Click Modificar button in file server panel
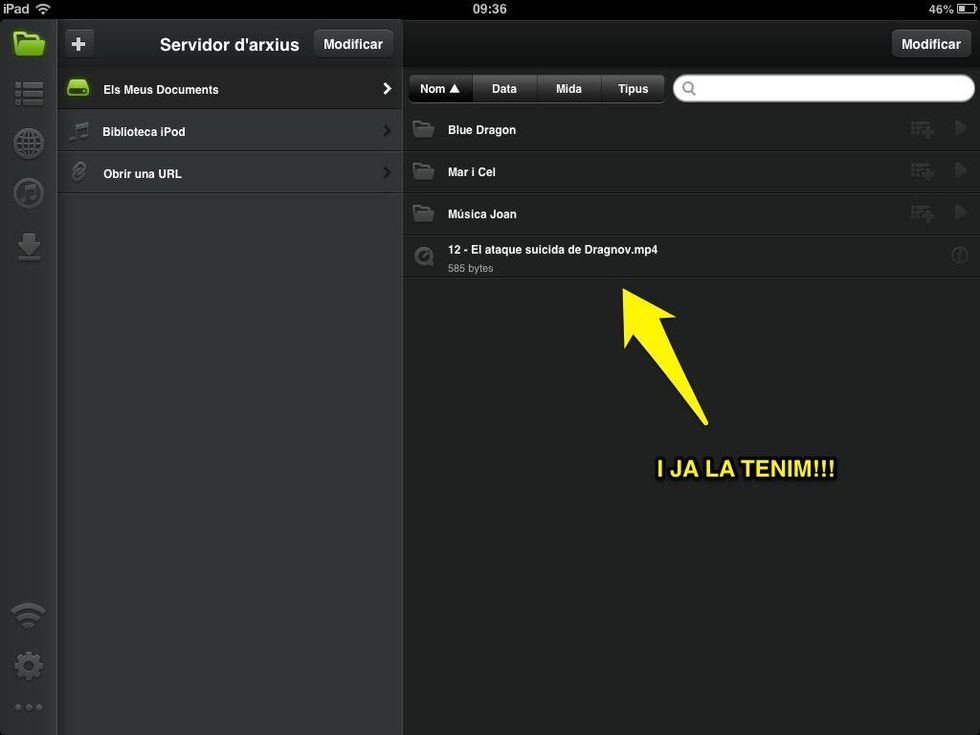Screen dimensions: 980x735 click(x=353, y=44)
